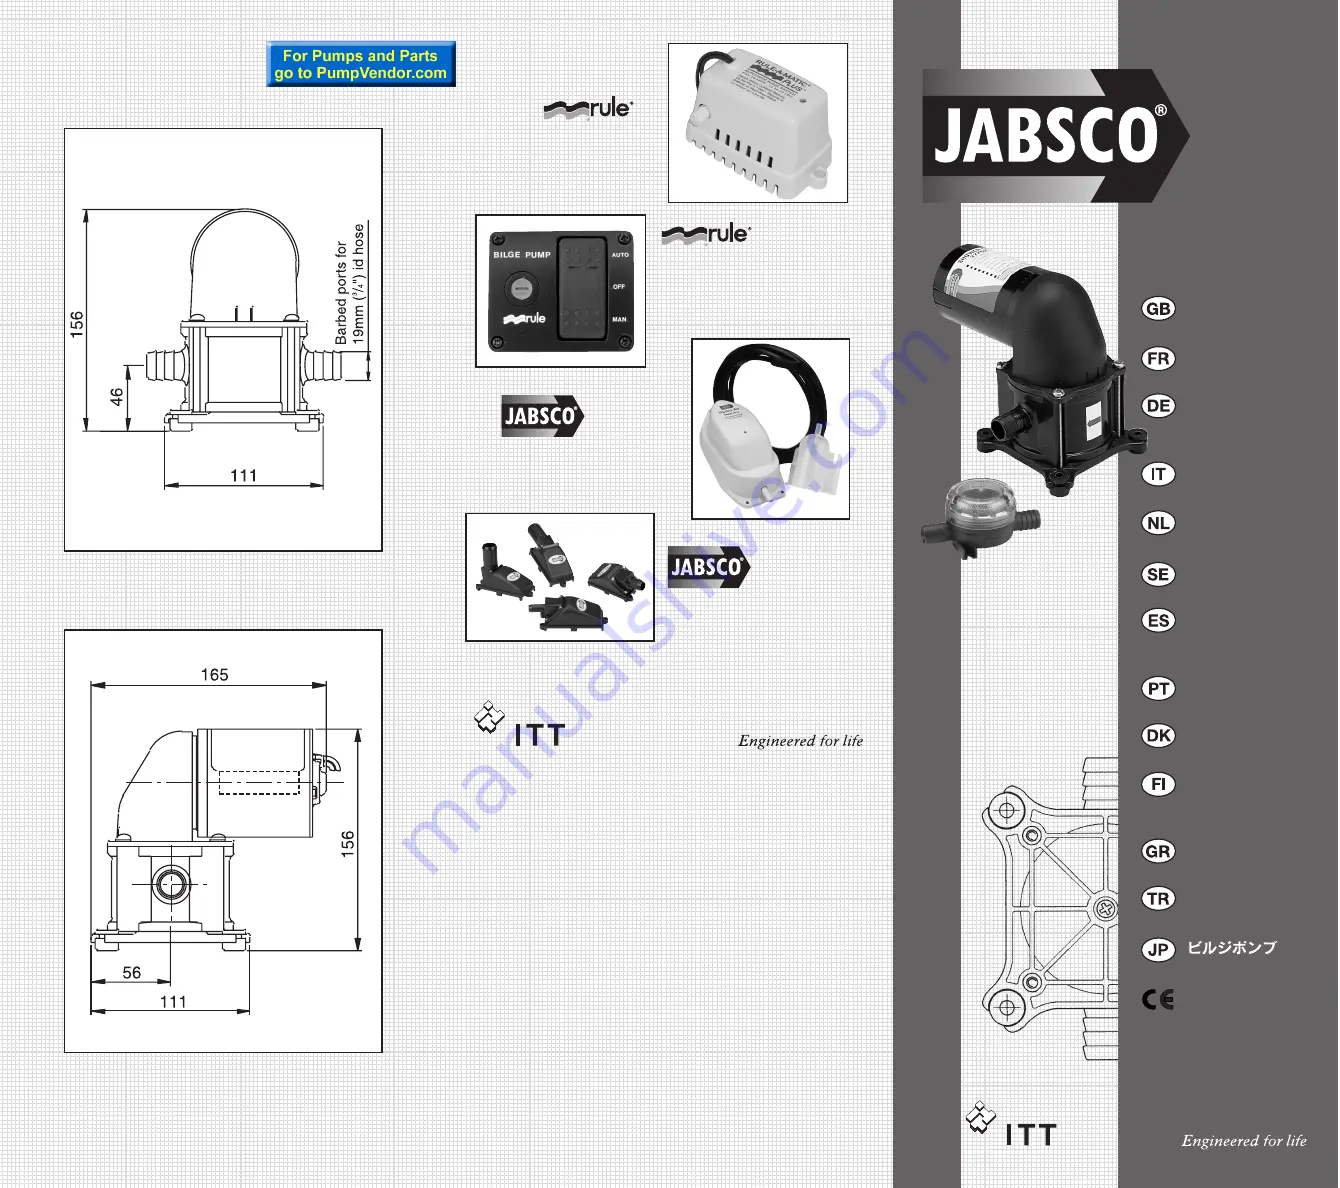Click the 156 dimension in the front-view drawing
Viewport: 1340px width, 1188px height.
point(77,324)
